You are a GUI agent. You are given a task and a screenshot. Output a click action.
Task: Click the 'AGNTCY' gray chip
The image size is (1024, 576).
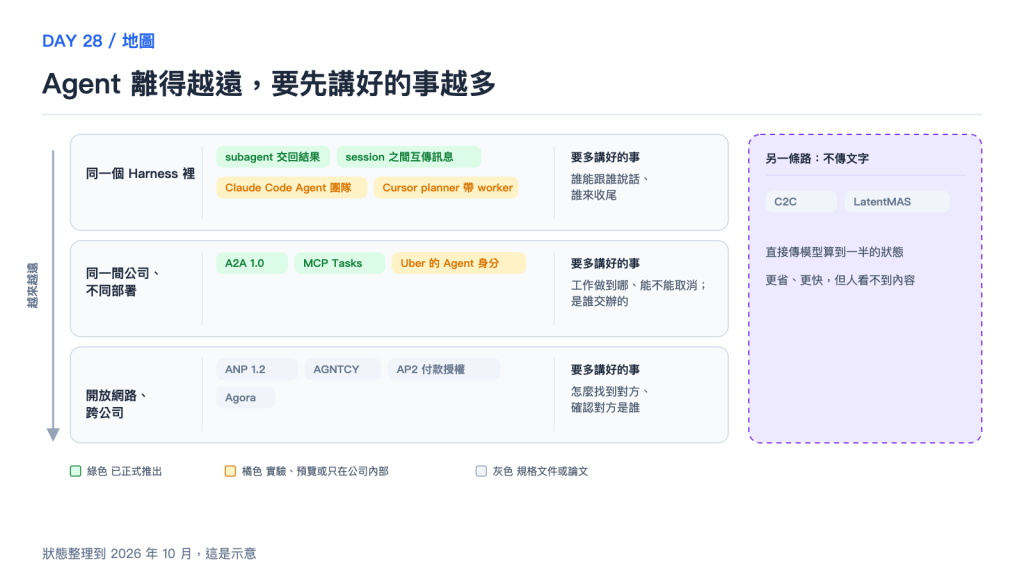[x=342, y=369]
